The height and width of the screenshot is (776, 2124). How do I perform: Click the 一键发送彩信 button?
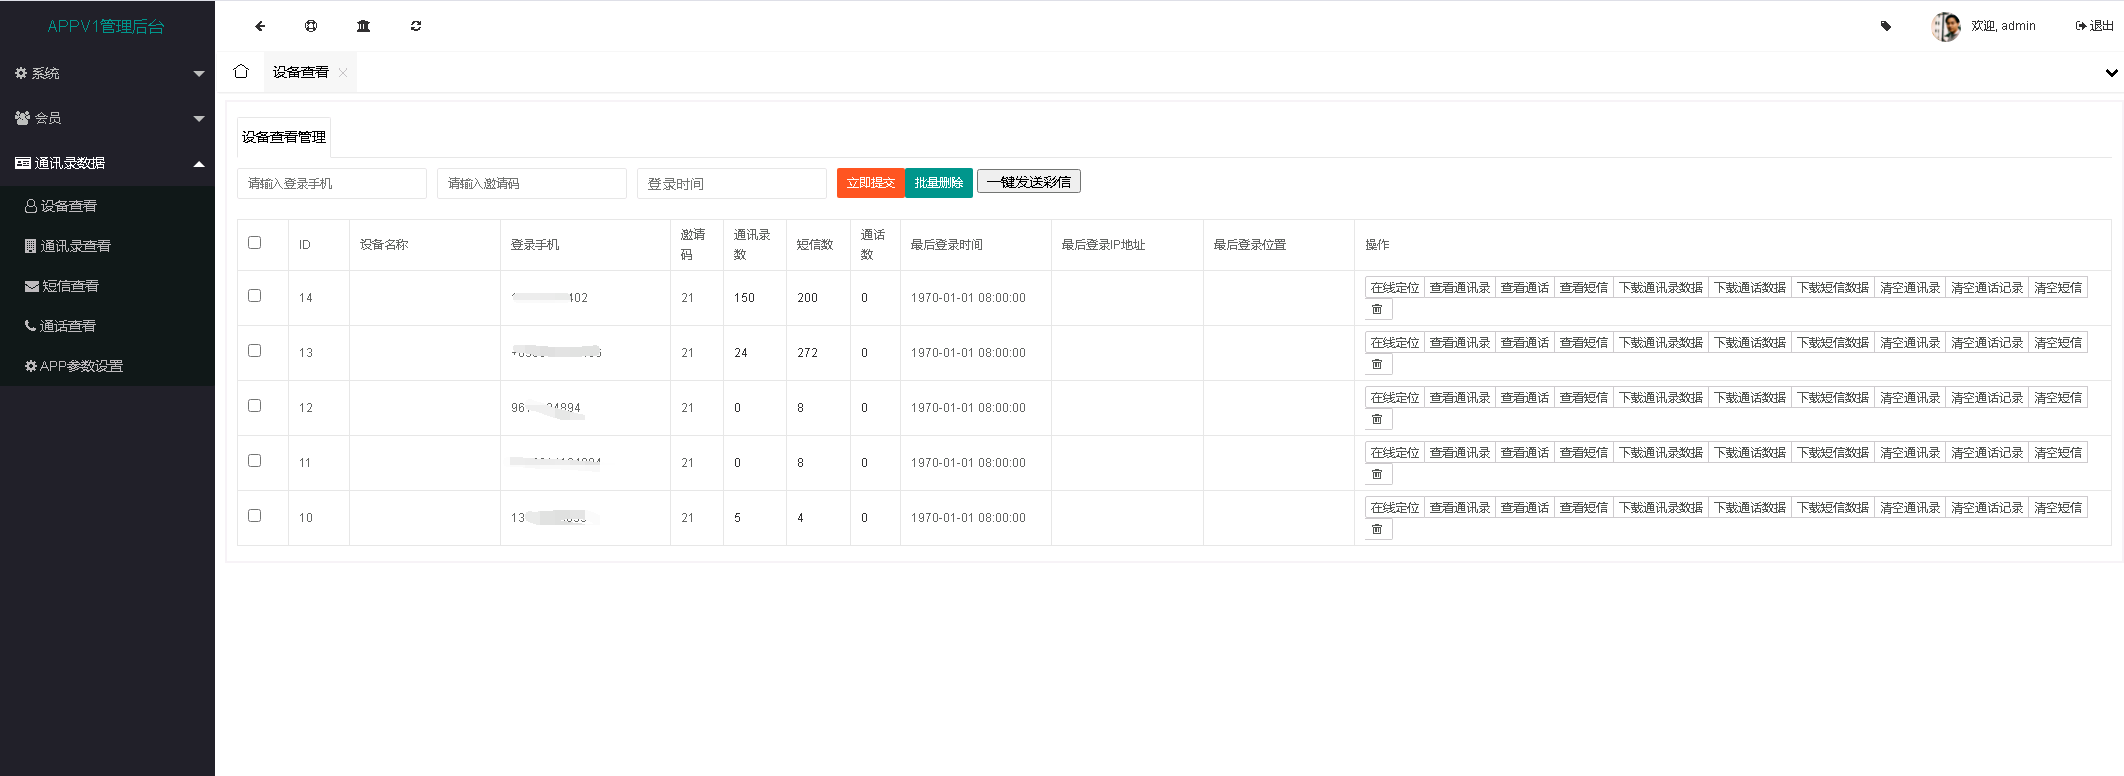tap(1029, 182)
